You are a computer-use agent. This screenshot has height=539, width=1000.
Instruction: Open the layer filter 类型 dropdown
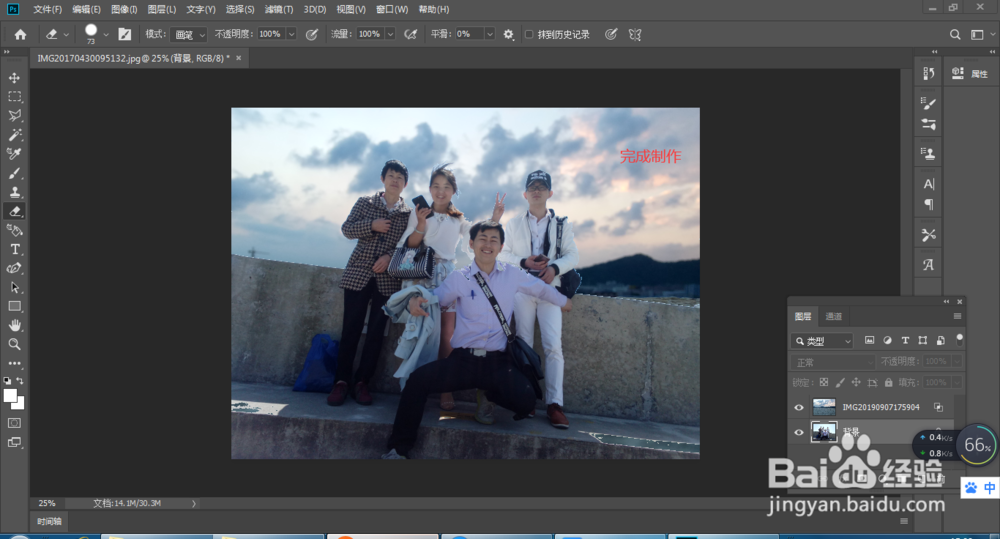coord(823,341)
